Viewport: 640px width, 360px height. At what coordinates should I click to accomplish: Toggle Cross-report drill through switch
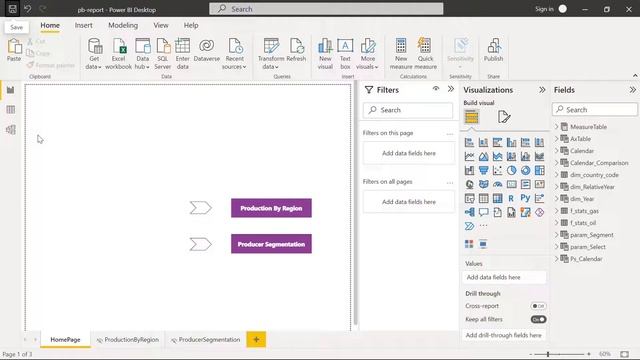(538, 306)
